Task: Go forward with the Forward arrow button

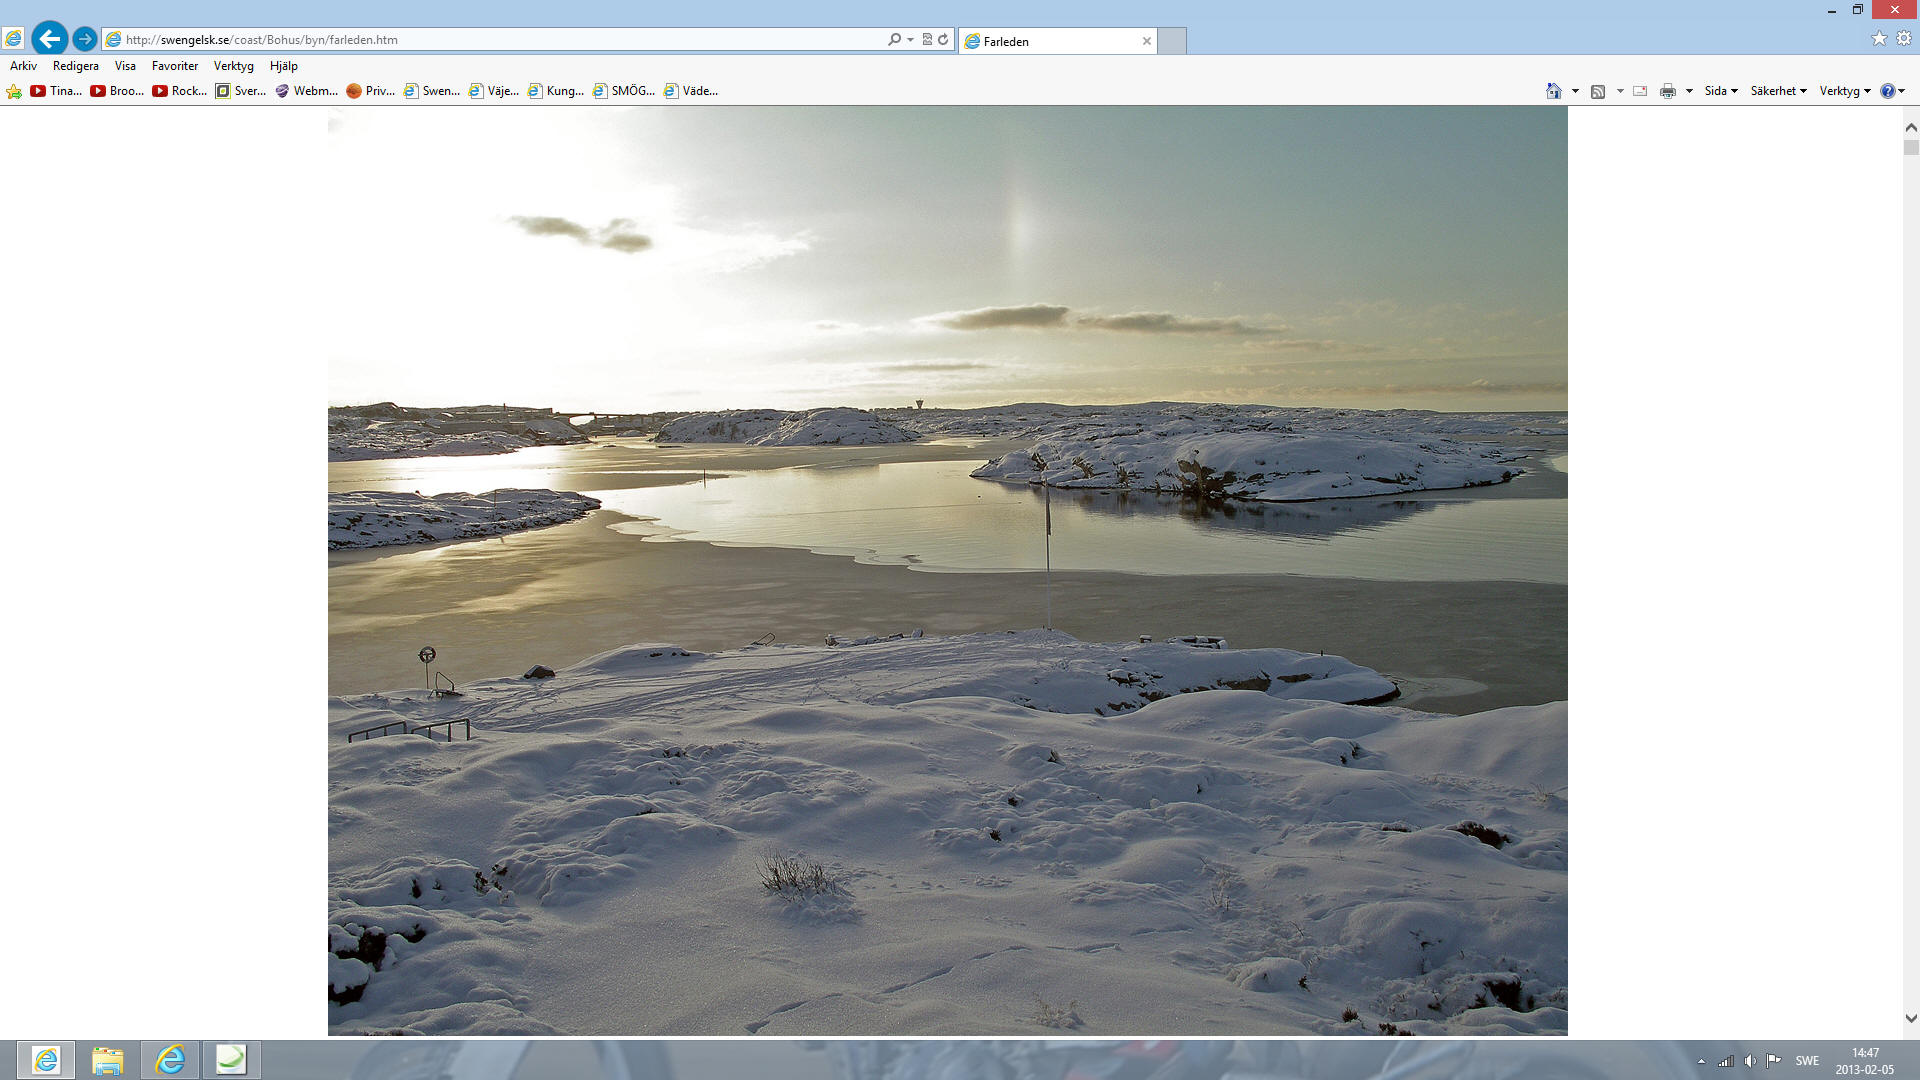Action: 85,39
